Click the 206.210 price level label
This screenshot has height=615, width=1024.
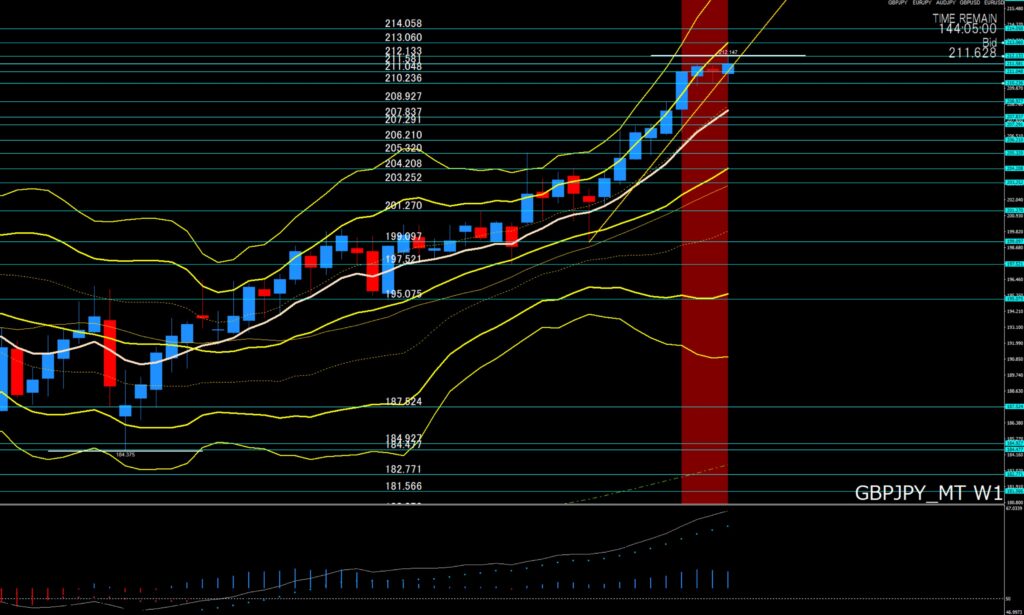[x=403, y=135]
